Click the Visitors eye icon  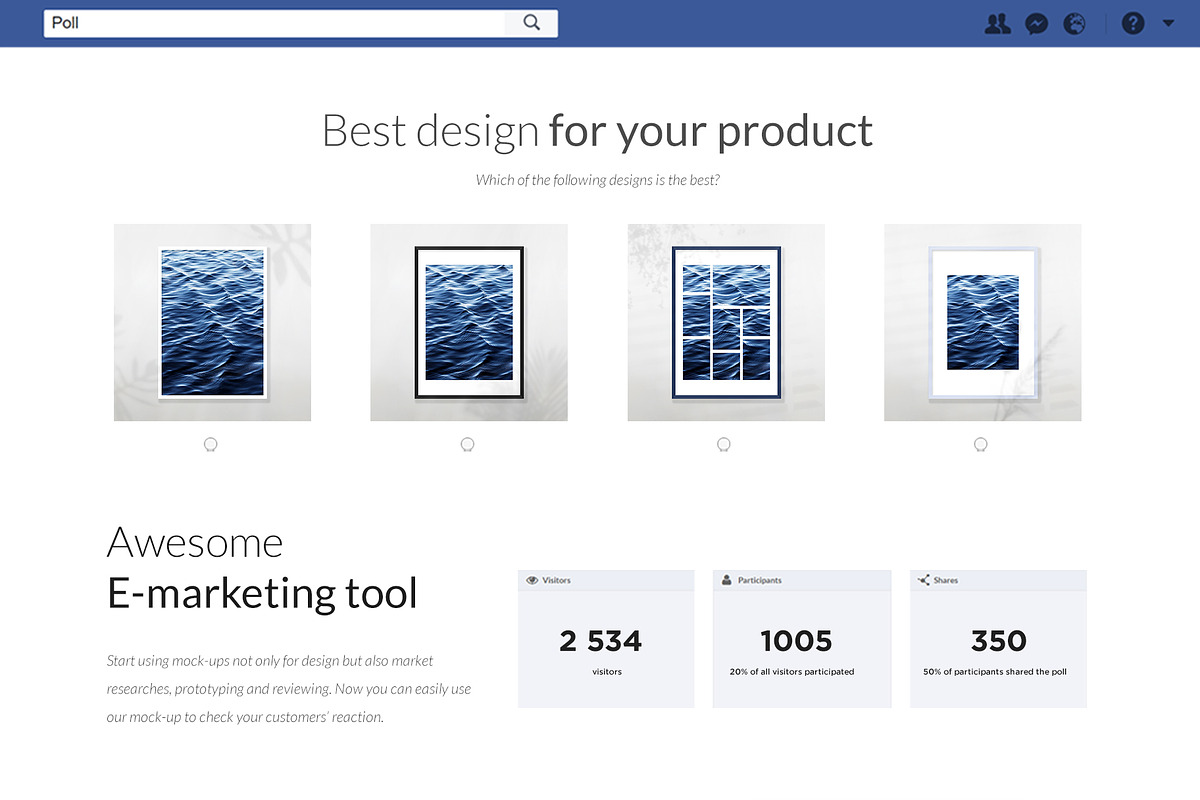[x=532, y=580]
